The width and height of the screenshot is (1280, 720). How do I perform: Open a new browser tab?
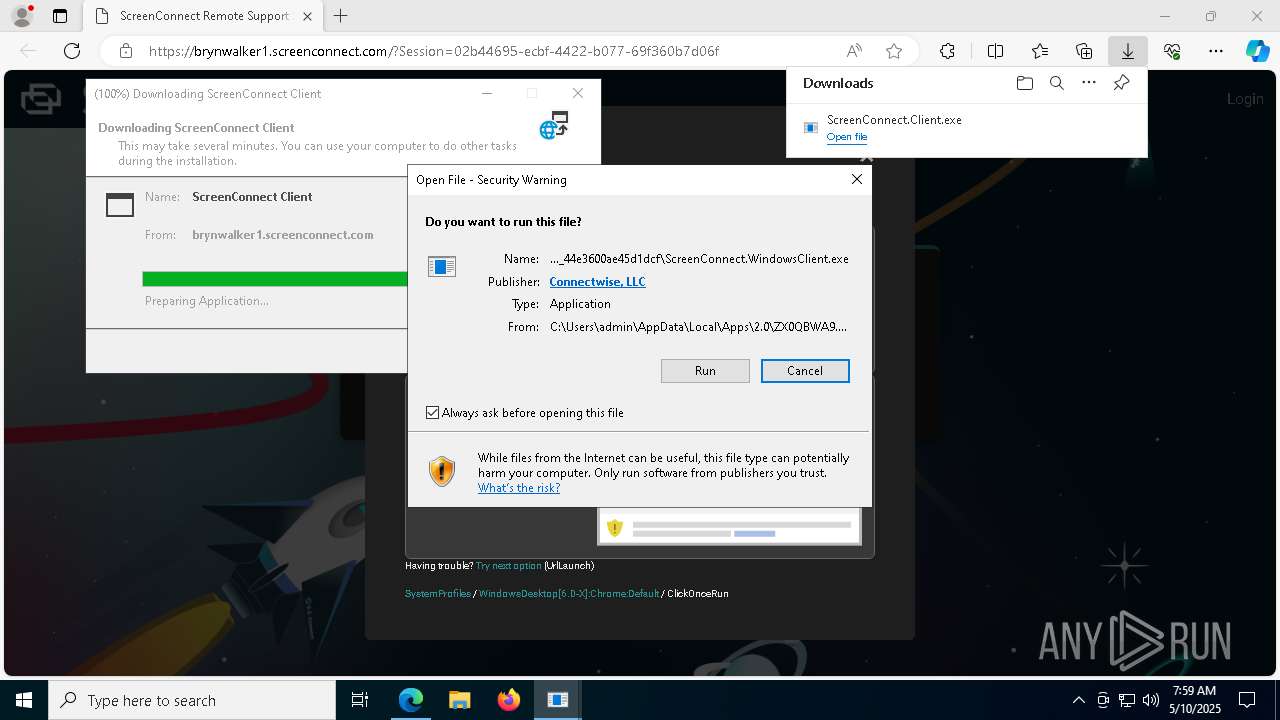(341, 16)
